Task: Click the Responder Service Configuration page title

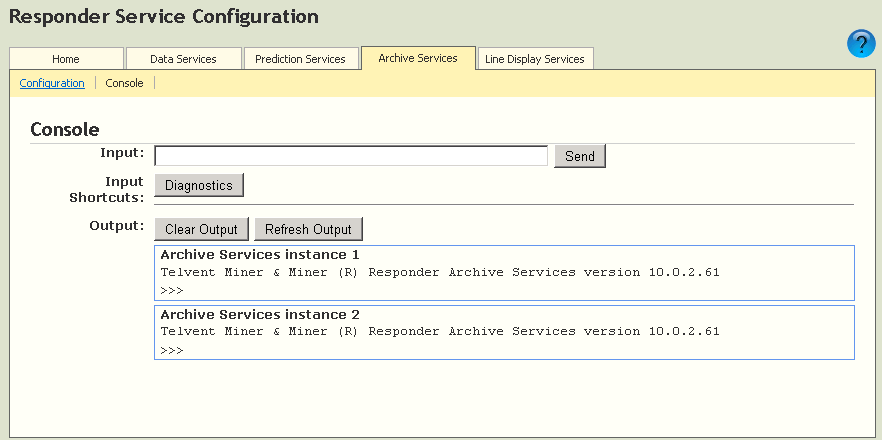Action: tap(164, 17)
